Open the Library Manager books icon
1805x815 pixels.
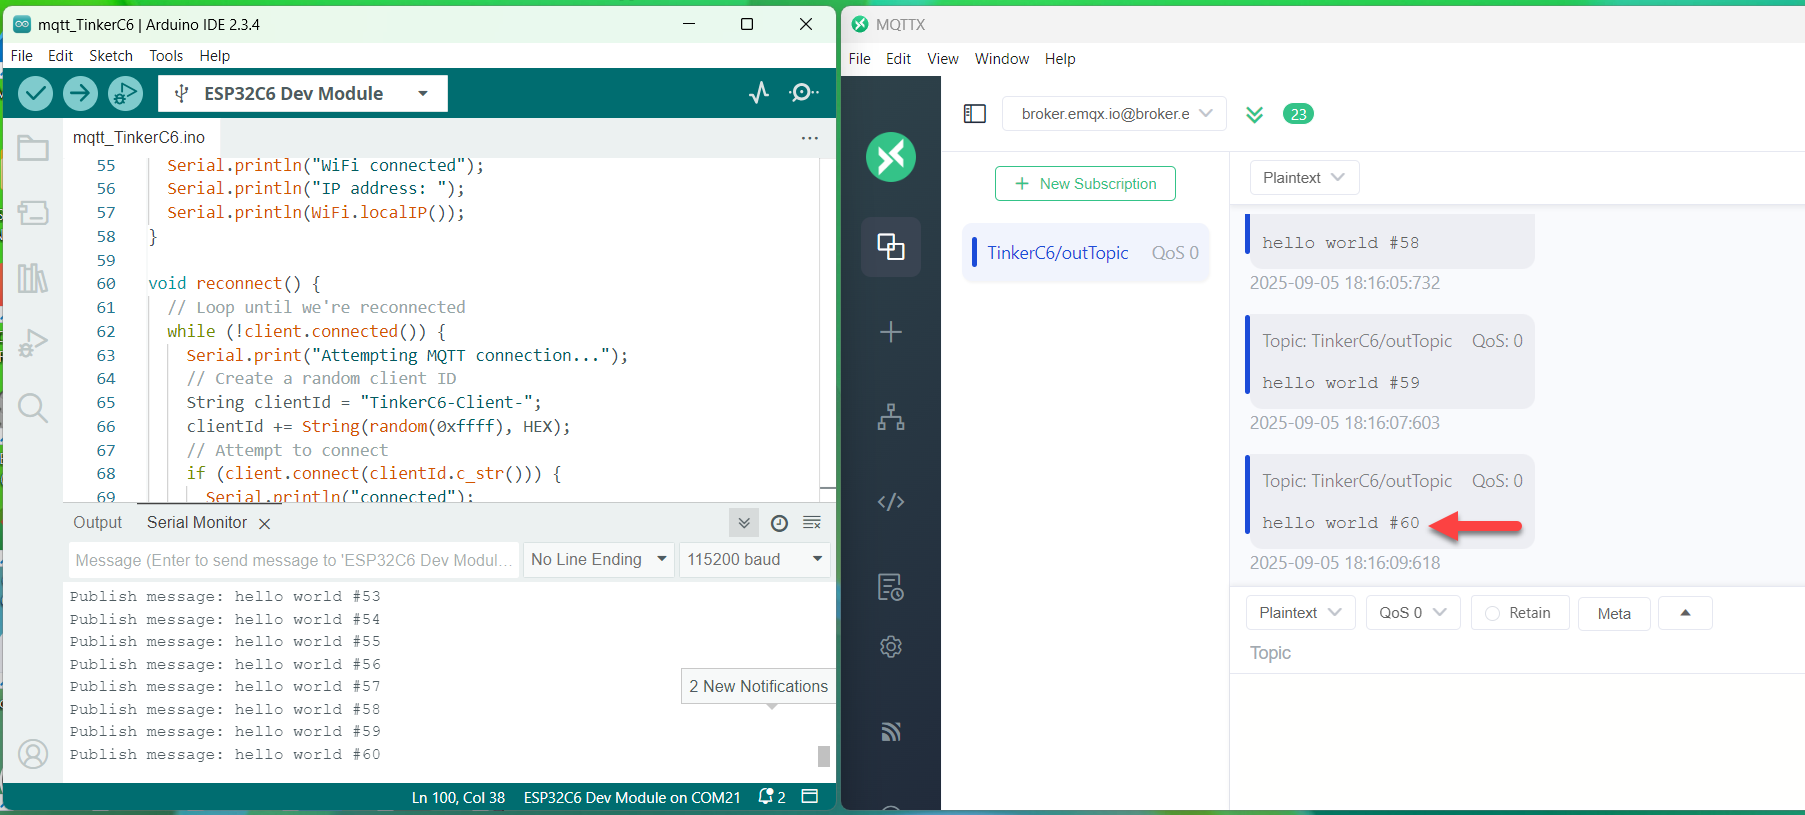point(33,277)
